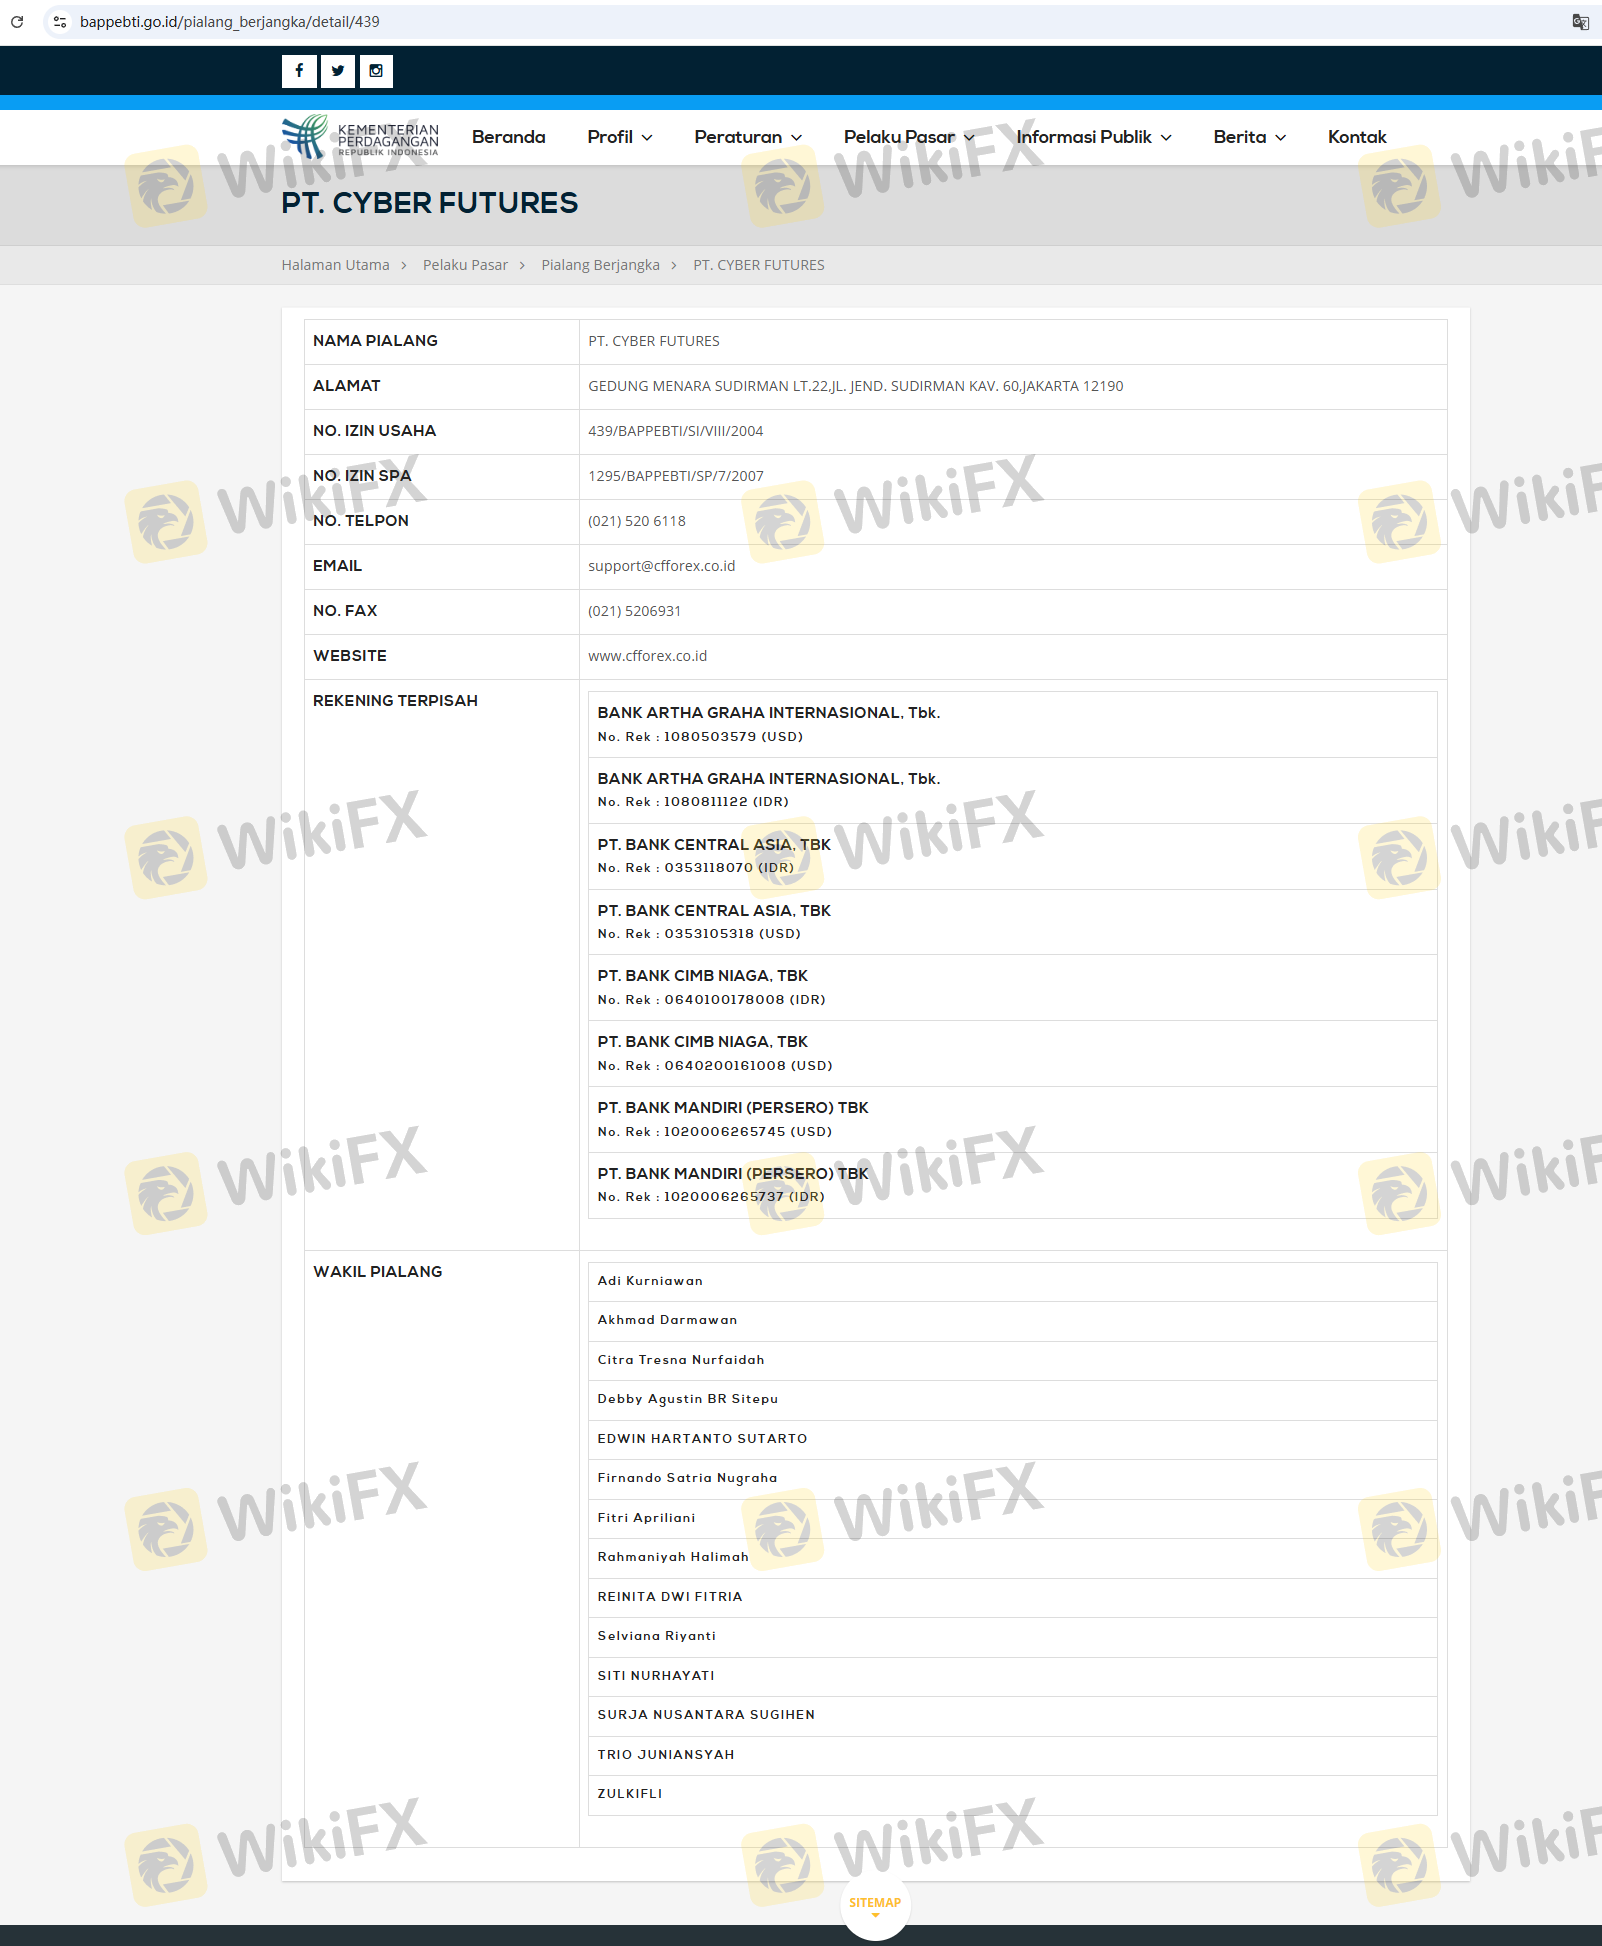Expand the Berita dropdown menu
This screenshot has width=1602, height=1946.
[x=1250, y=137]
